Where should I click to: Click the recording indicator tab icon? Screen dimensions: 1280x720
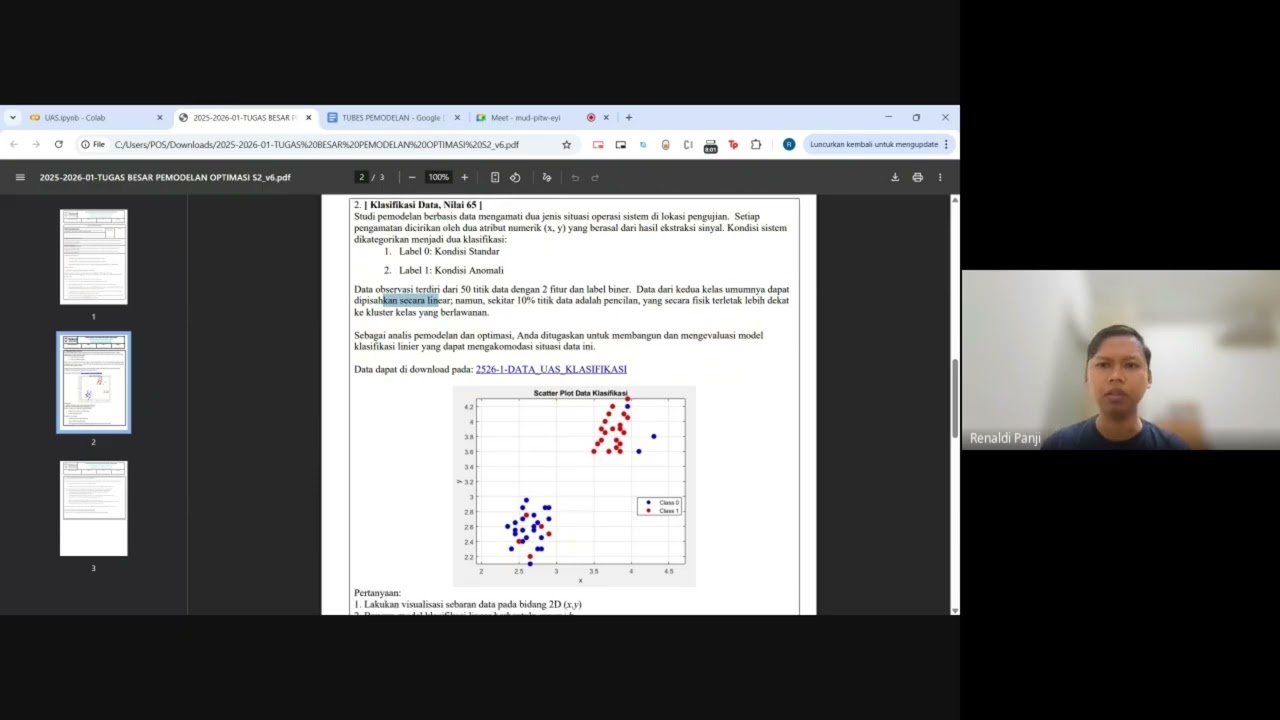(x=591, y=117)
